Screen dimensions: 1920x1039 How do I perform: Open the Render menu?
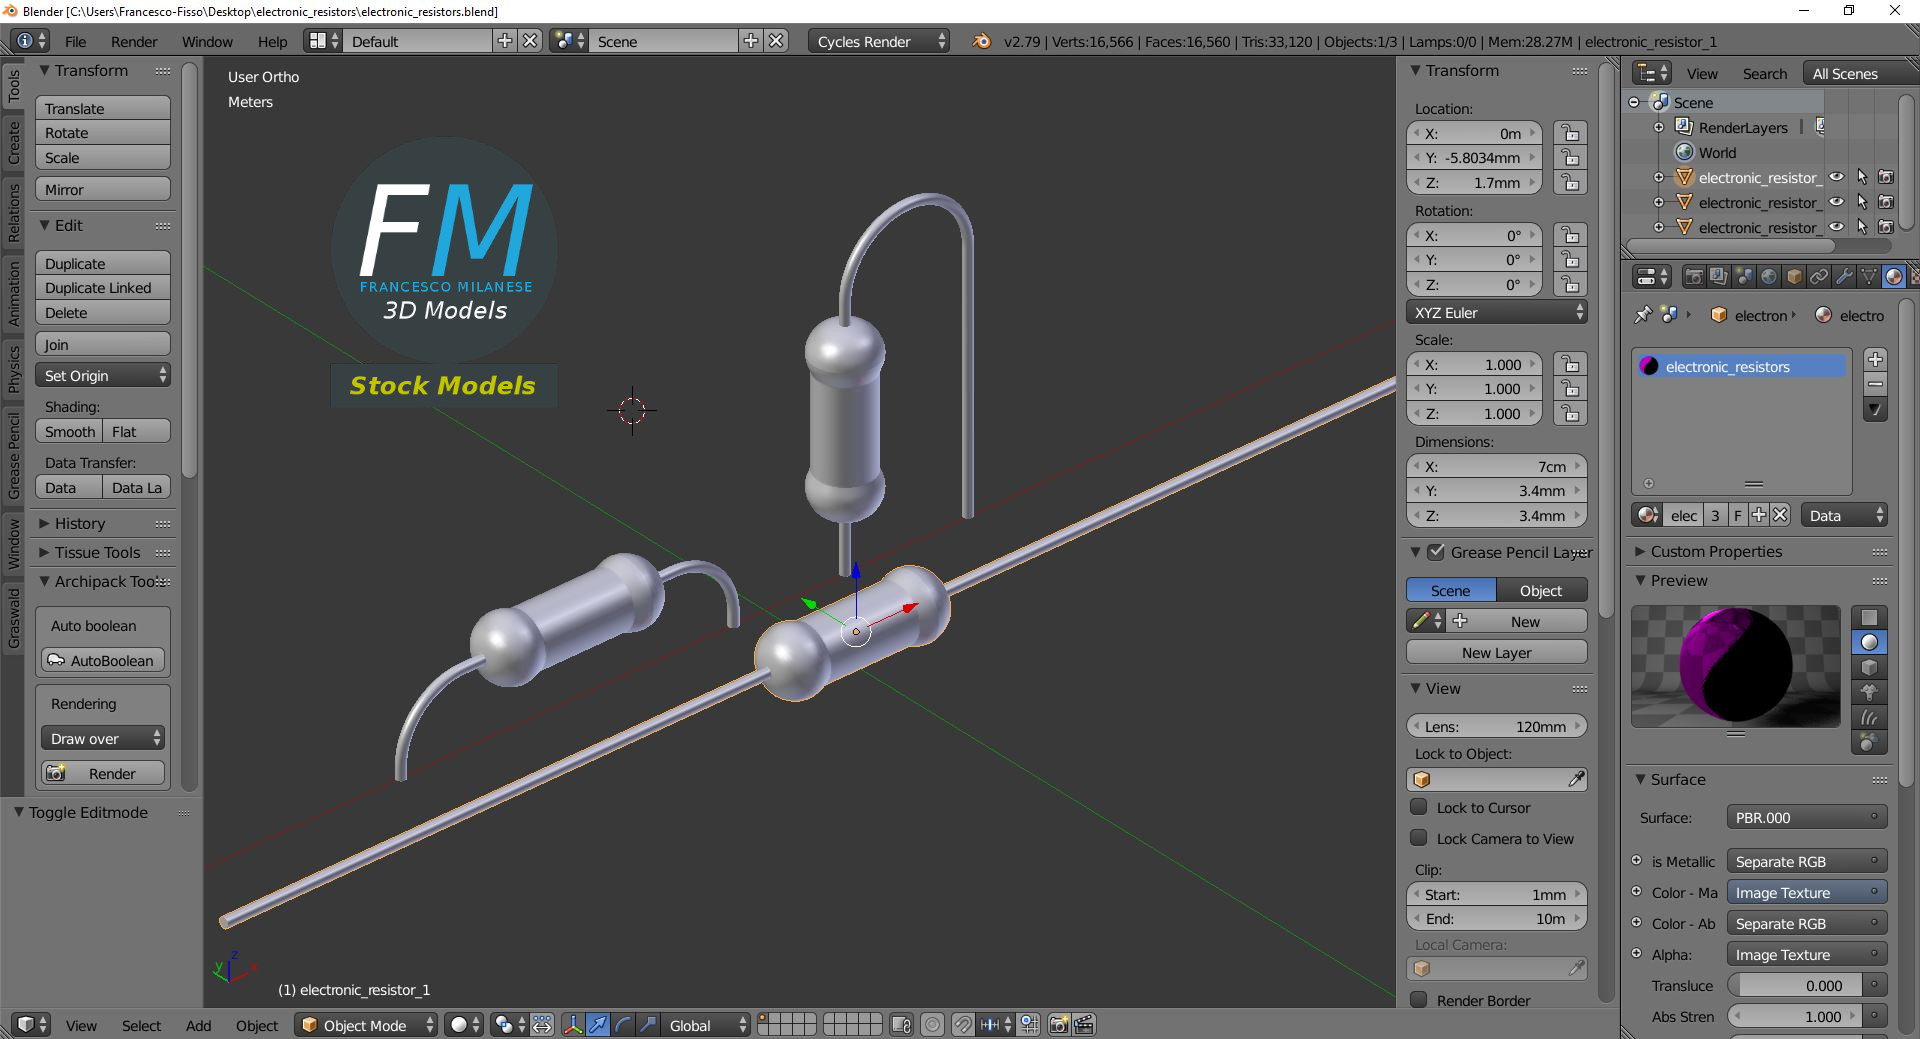coord(134,41)
